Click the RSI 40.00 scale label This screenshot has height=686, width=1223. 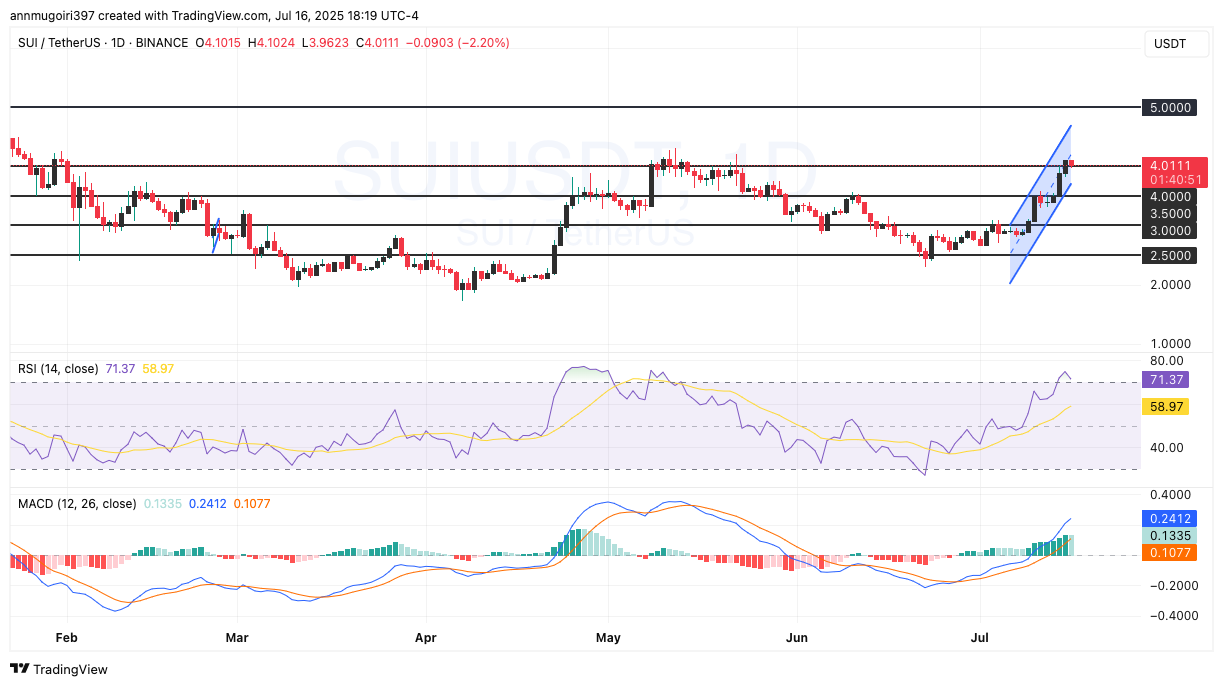(1167, 447)
